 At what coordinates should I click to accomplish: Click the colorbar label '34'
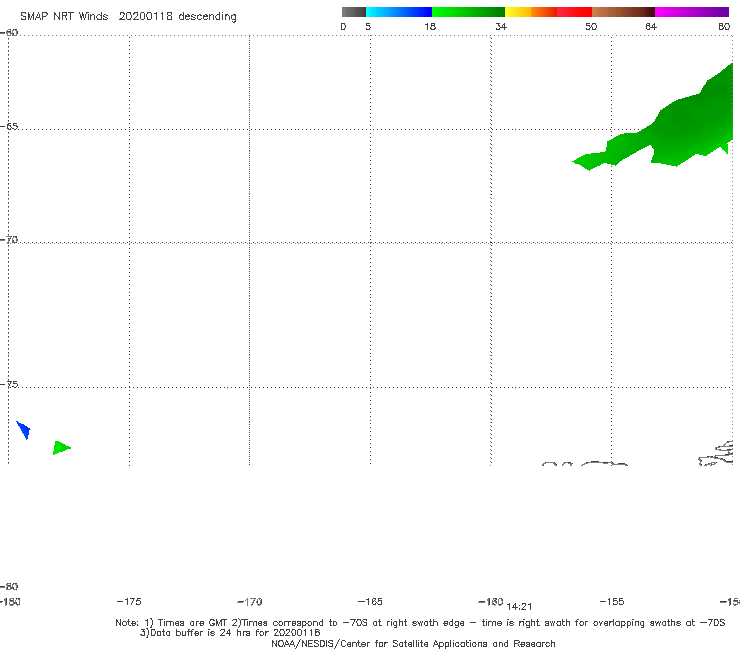(501, 27)
